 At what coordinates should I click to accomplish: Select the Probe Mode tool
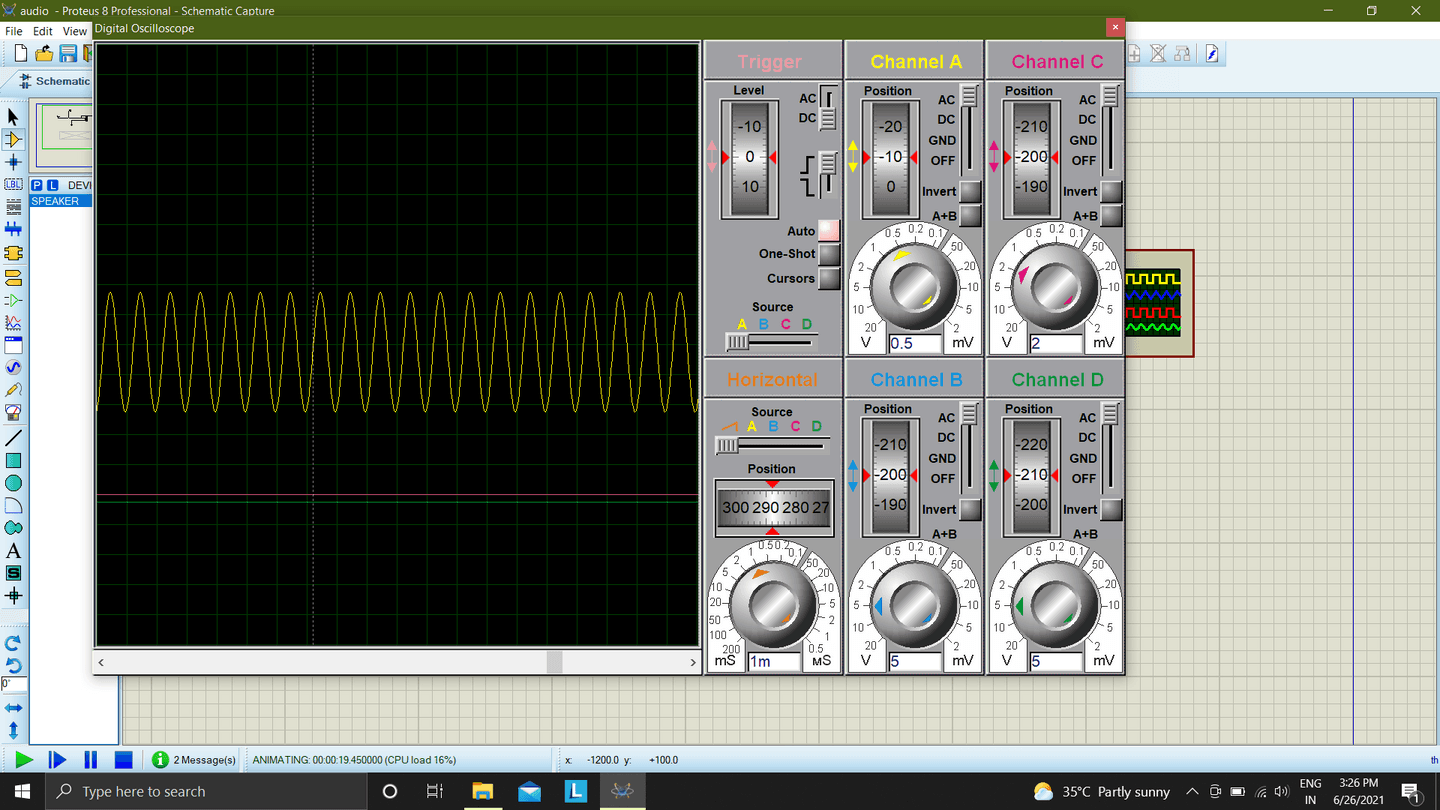[13, 390]
